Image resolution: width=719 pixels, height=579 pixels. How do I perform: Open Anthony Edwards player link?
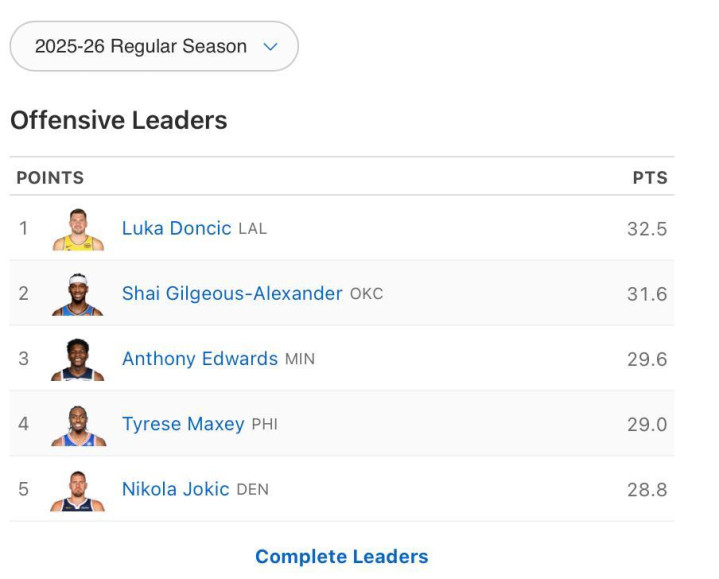[x=200, y=359]
